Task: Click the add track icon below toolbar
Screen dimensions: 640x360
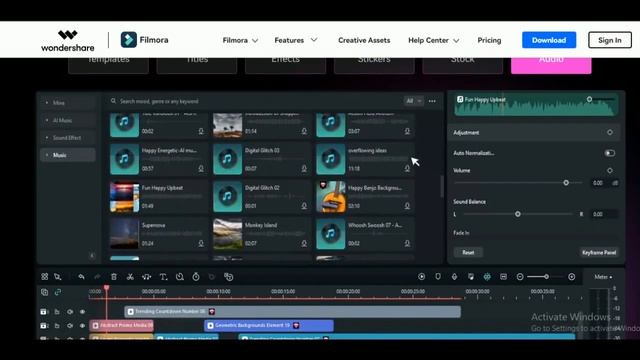Action: pyautogui.click(x=44, y=292)
